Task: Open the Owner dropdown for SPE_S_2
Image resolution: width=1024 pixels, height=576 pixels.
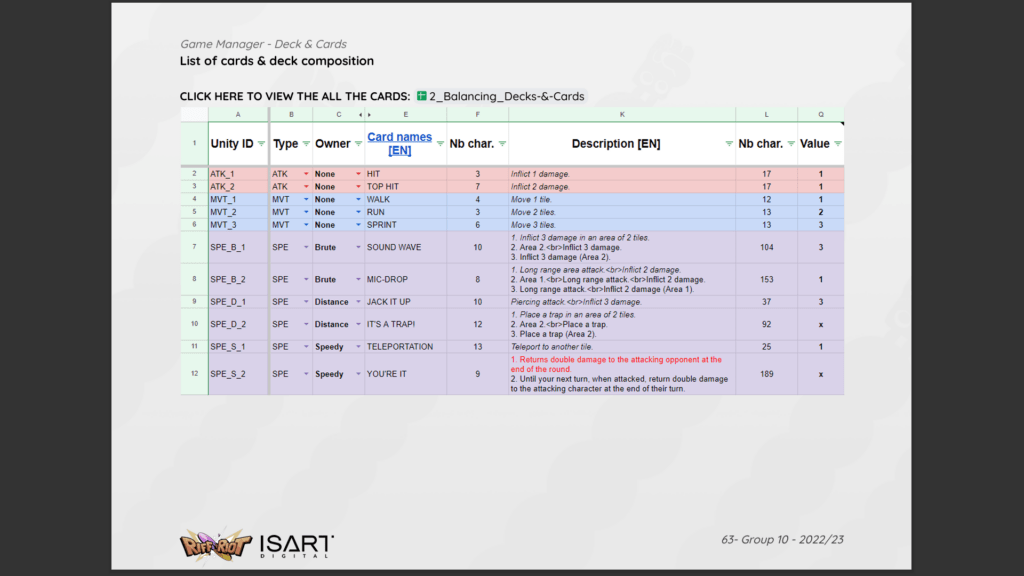Action: coord(358,374)
